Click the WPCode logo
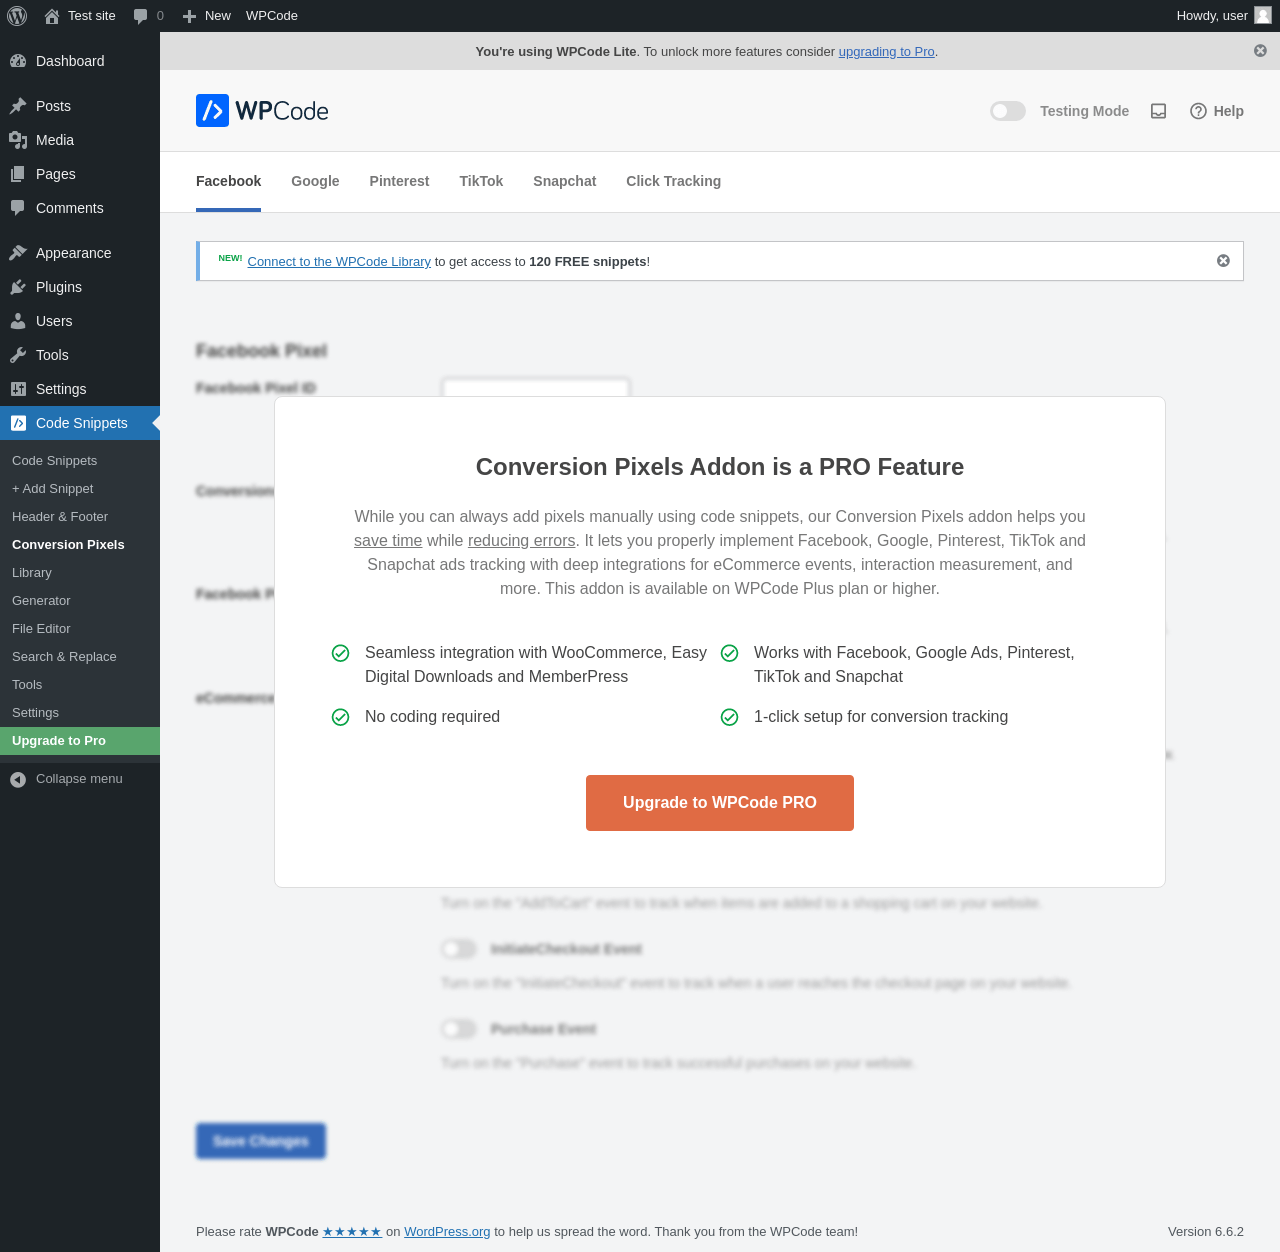The width and height of the screenshot is (1280, 1252). pyautogui.click(x=262, y=111)
